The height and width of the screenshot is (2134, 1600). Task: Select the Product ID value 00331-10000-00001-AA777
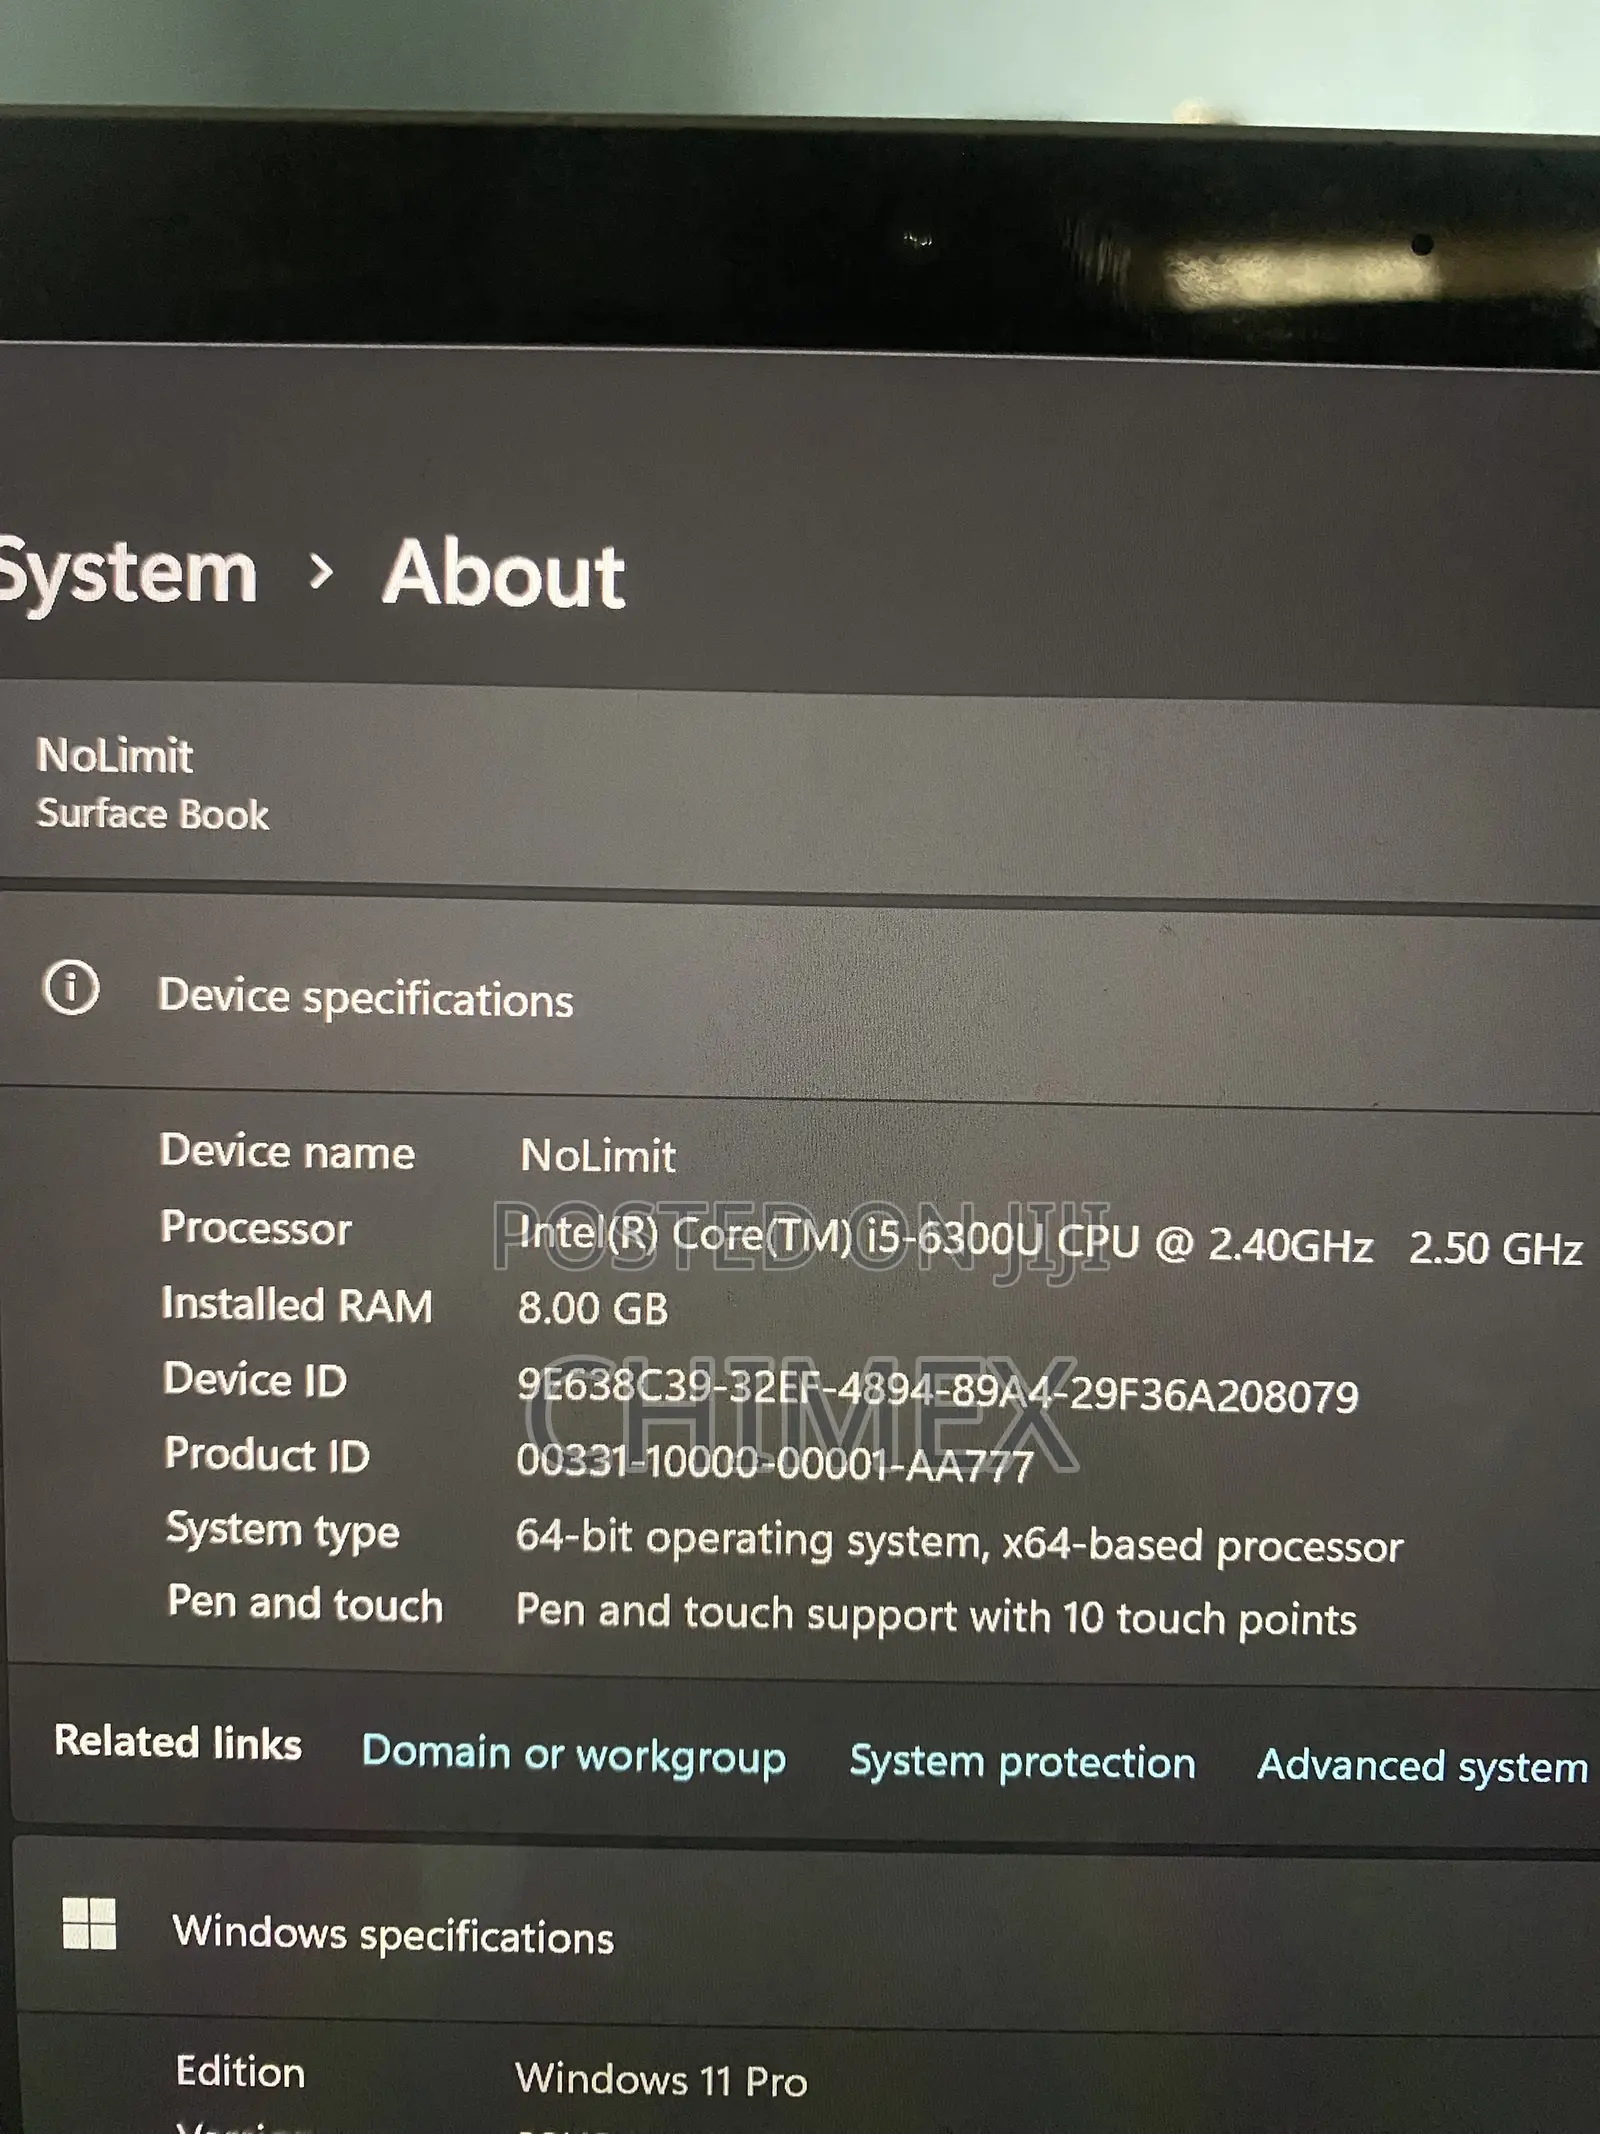775,1464
